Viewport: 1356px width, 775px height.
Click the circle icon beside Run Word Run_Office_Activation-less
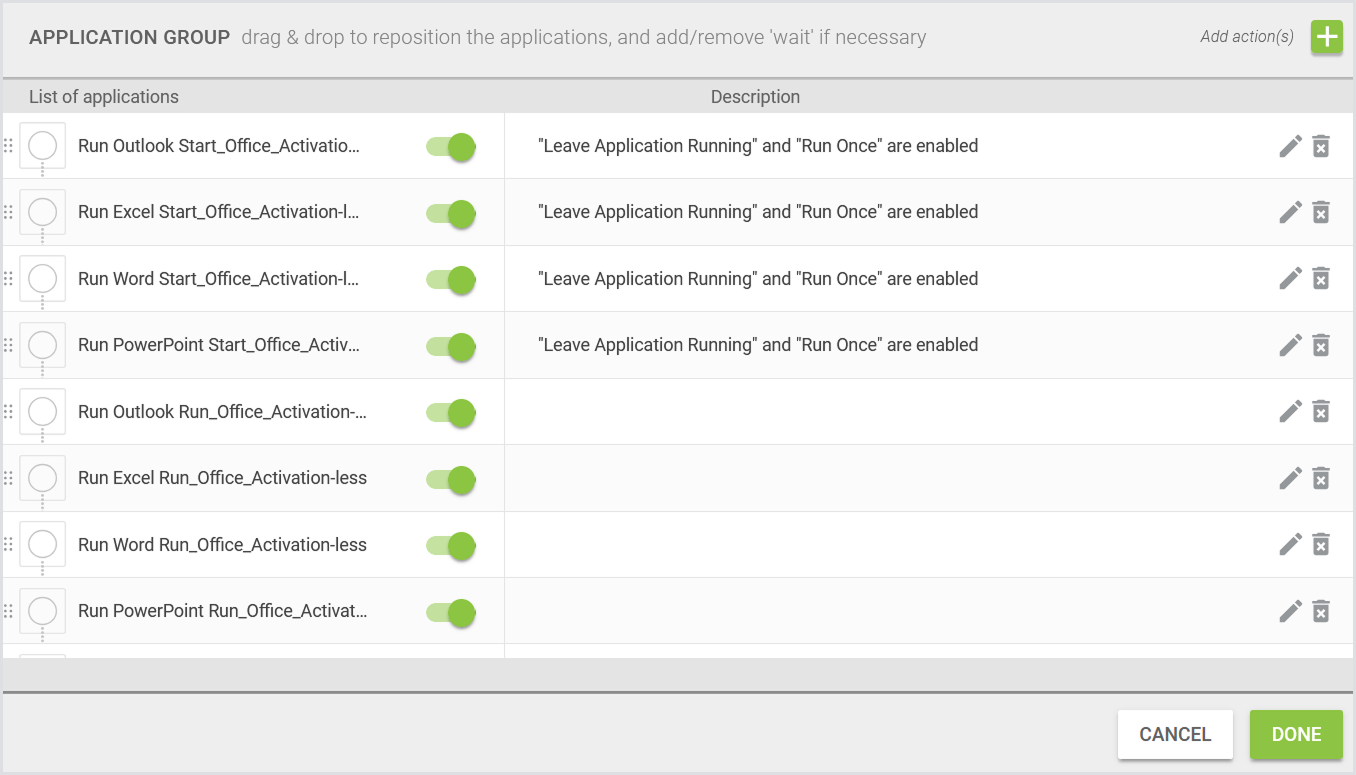(x=42, y=544)
